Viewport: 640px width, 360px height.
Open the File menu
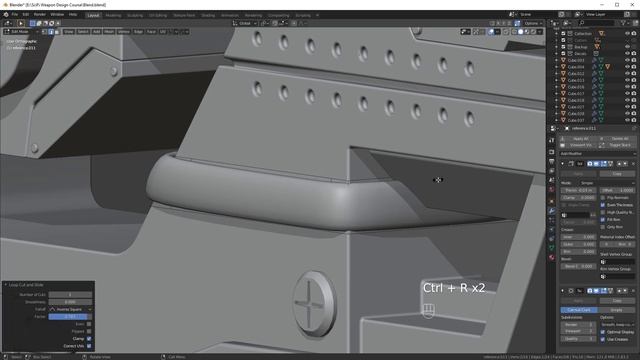coord(14,14)
